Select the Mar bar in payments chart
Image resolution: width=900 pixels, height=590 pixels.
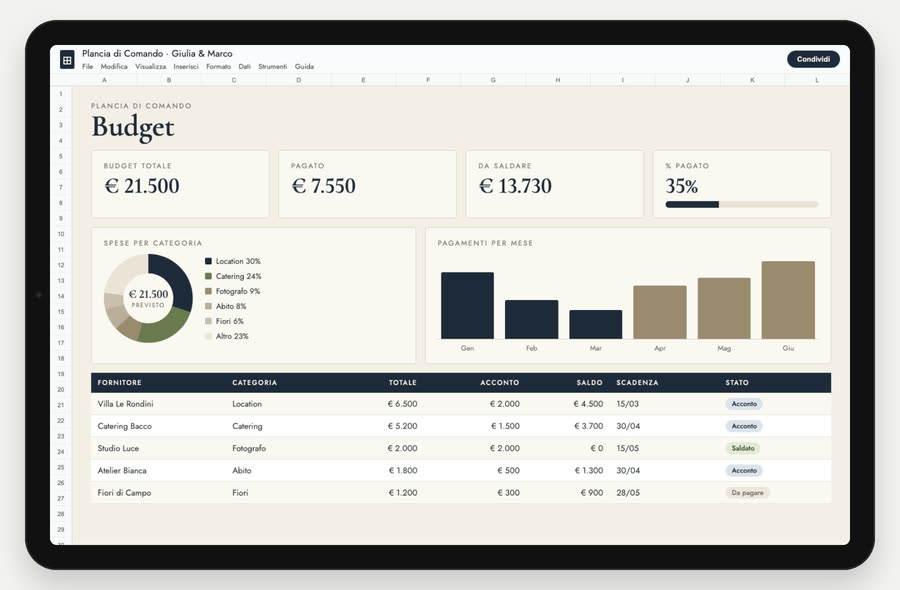[596, 324]
